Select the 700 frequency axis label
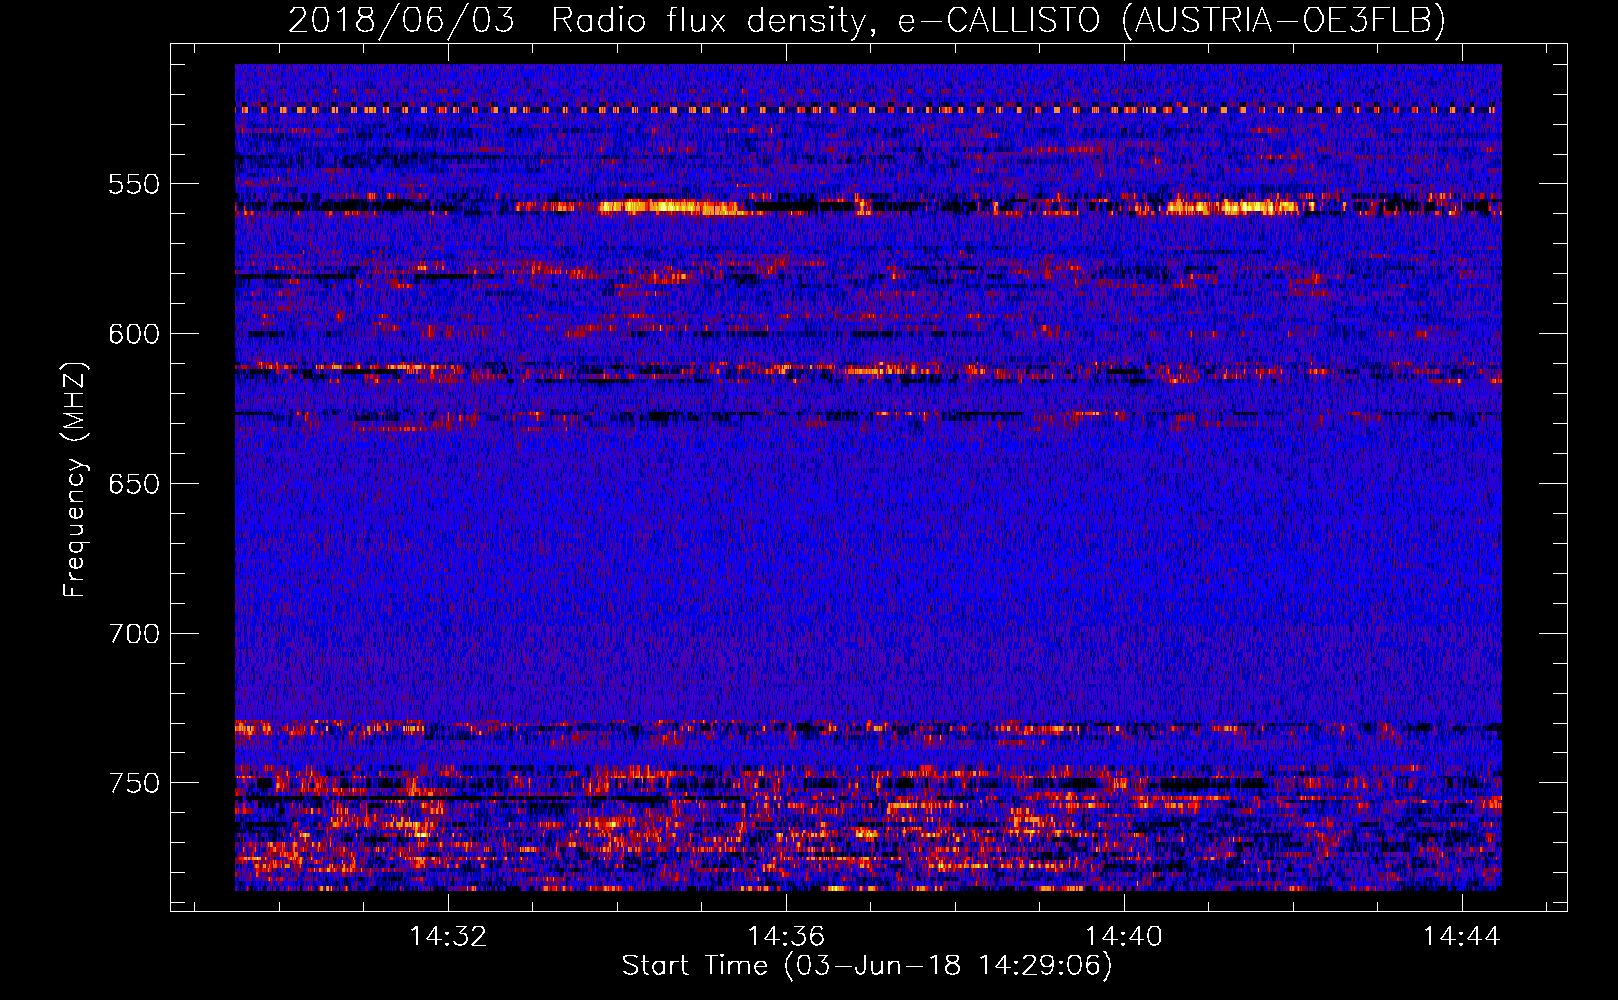This screenshot has width=1618, height=1000. coord(134,634)
